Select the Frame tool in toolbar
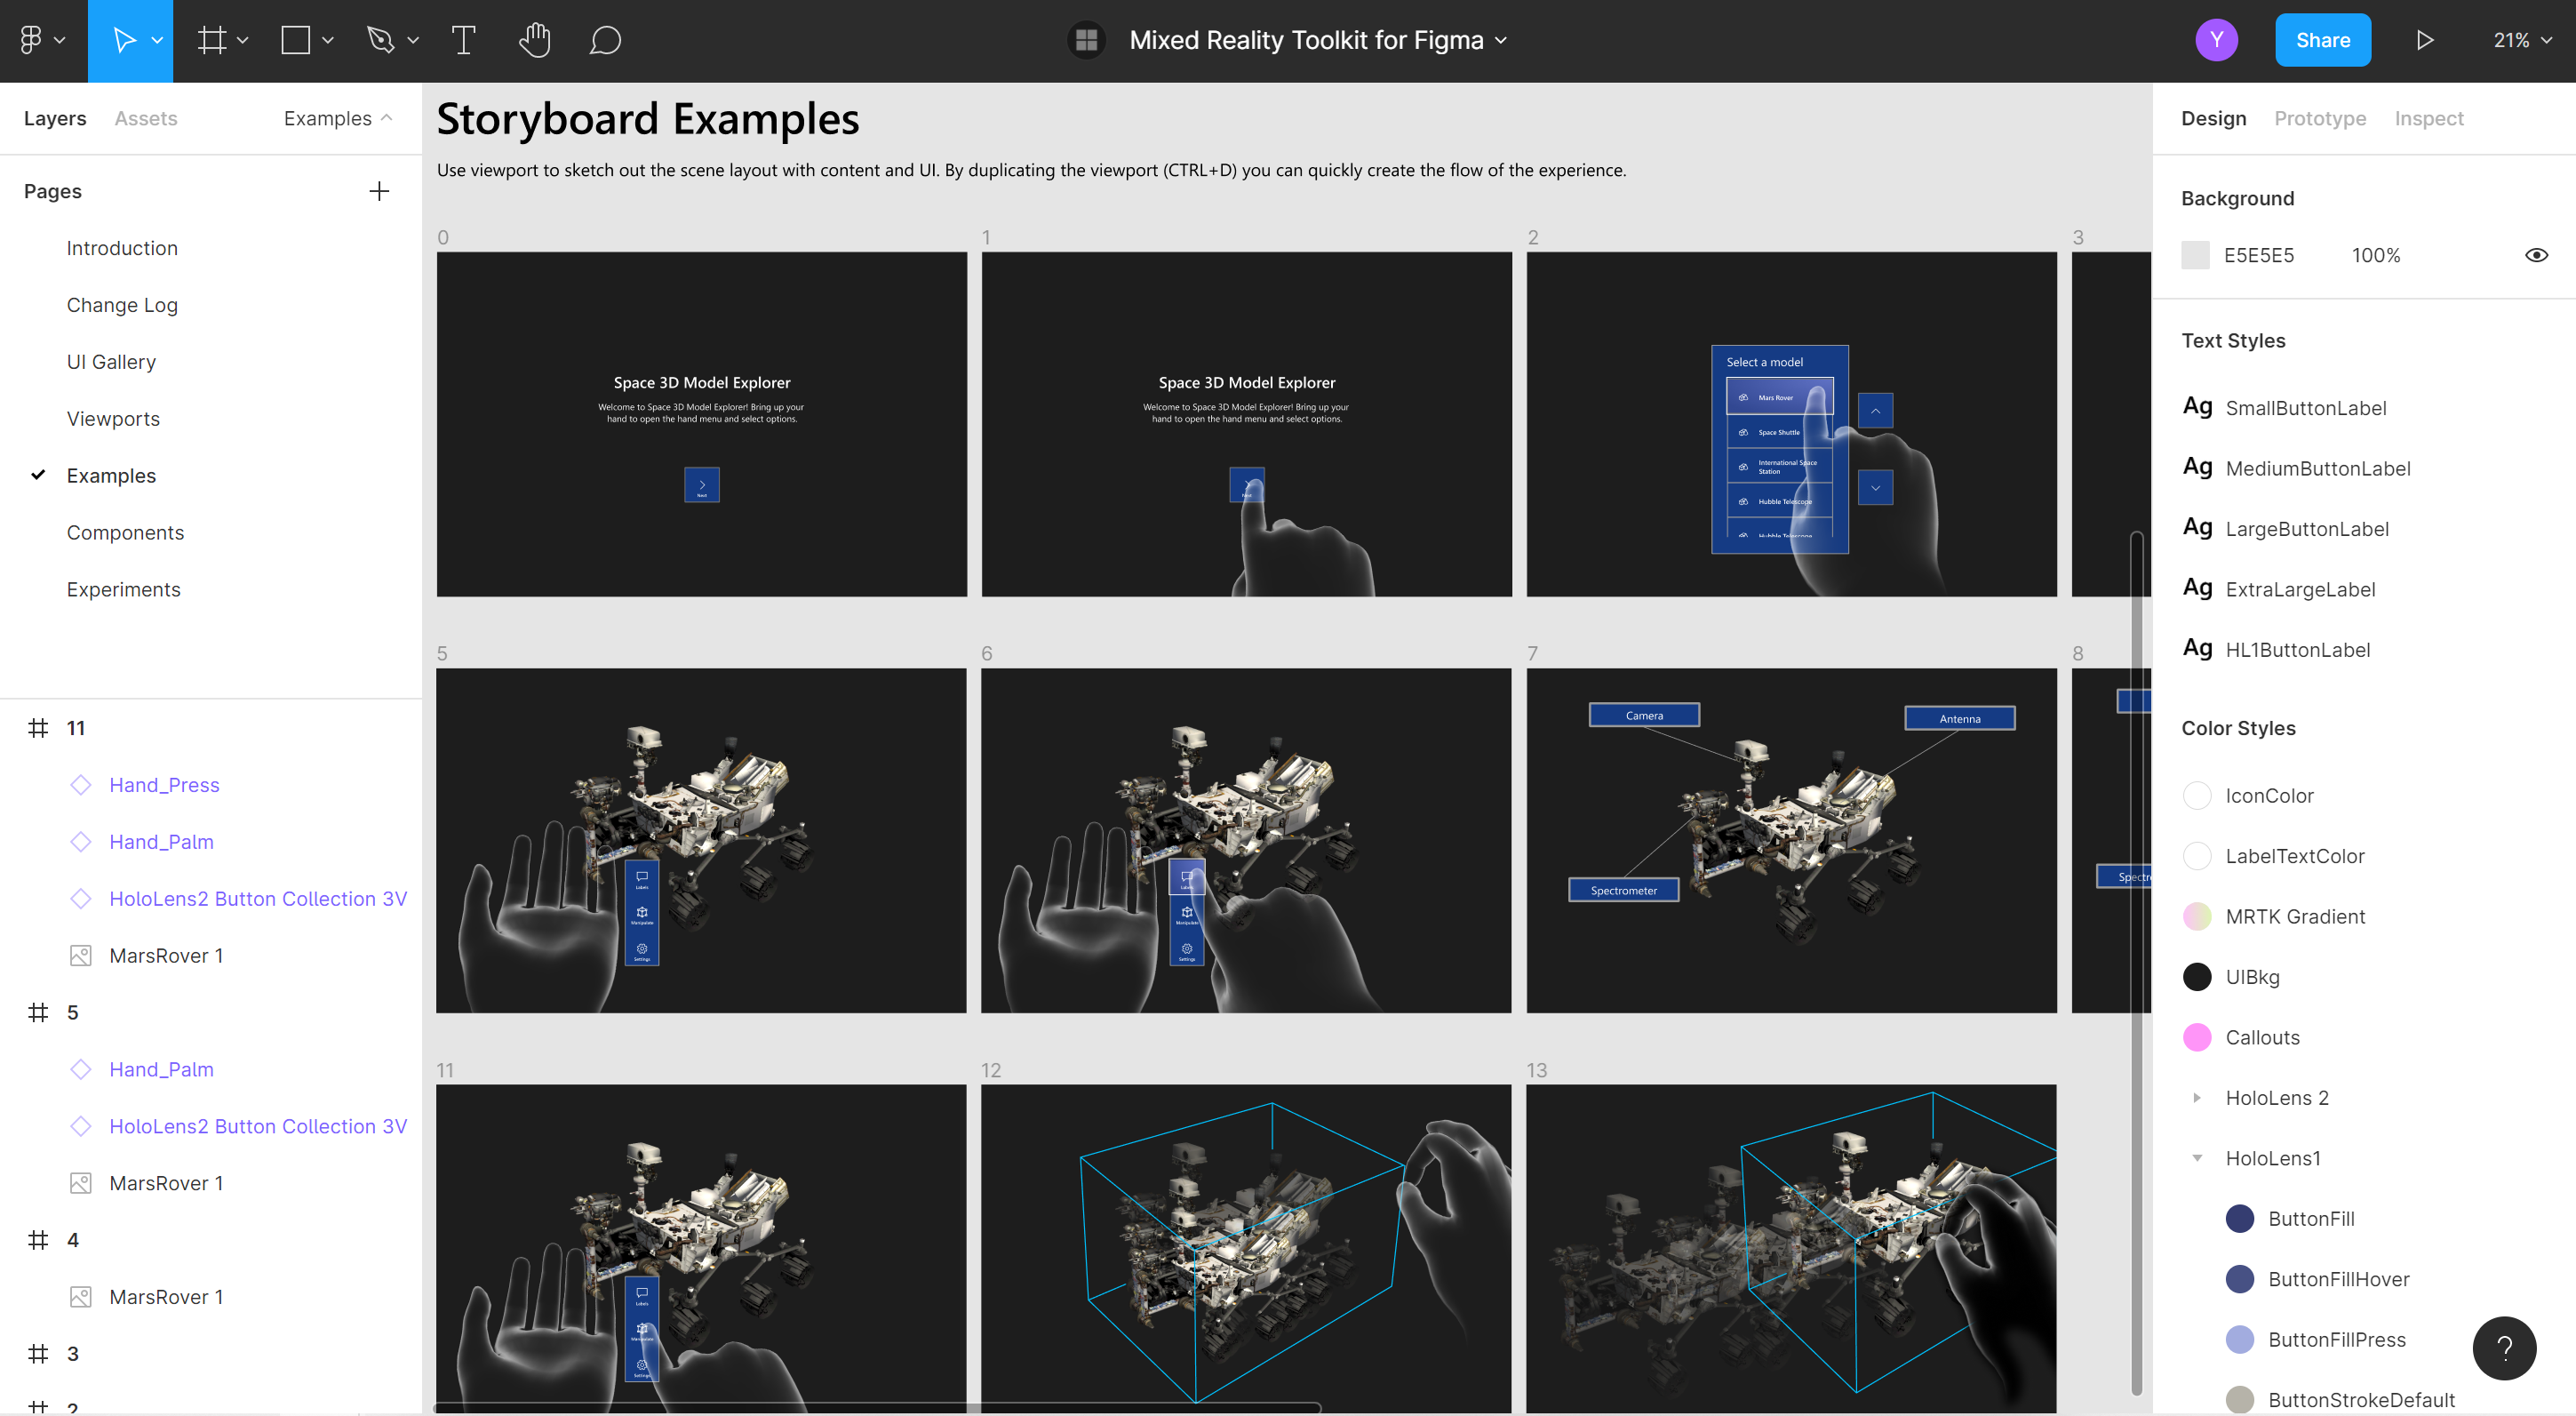The image size is (2576, 1416). click(x=207, y=40)
